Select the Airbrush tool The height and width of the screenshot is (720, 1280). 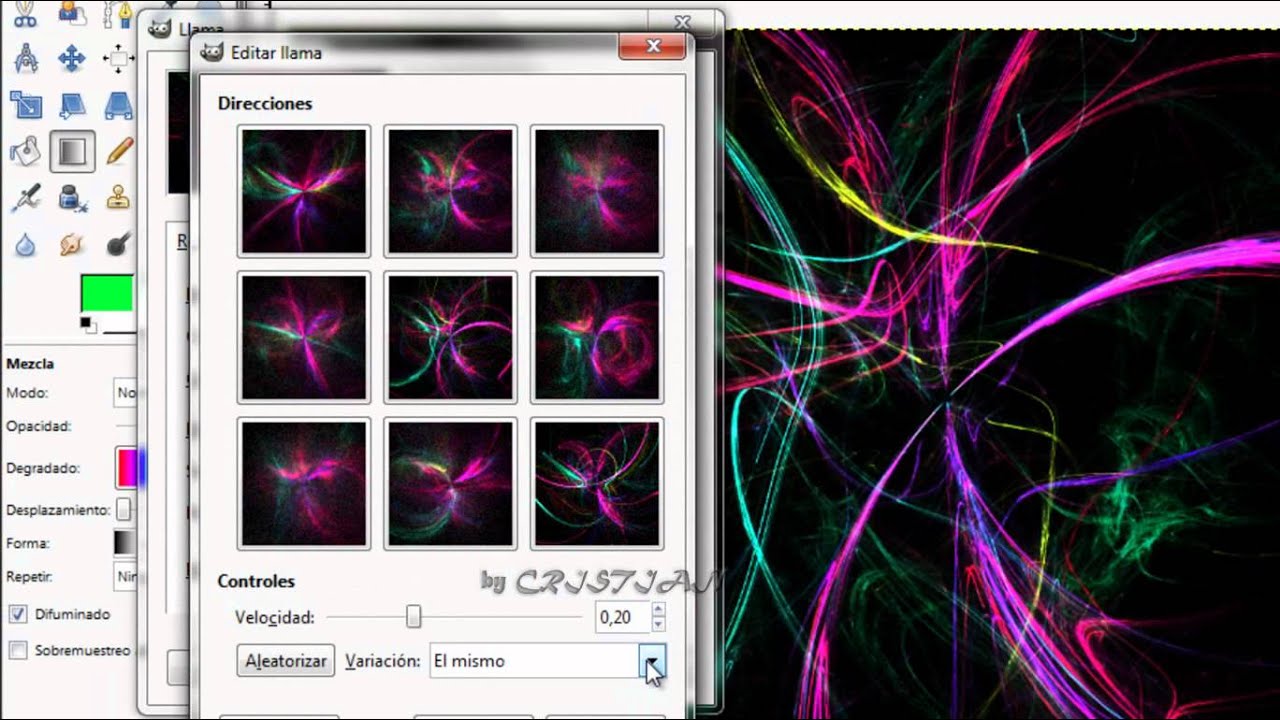click(x=24, y=197)
